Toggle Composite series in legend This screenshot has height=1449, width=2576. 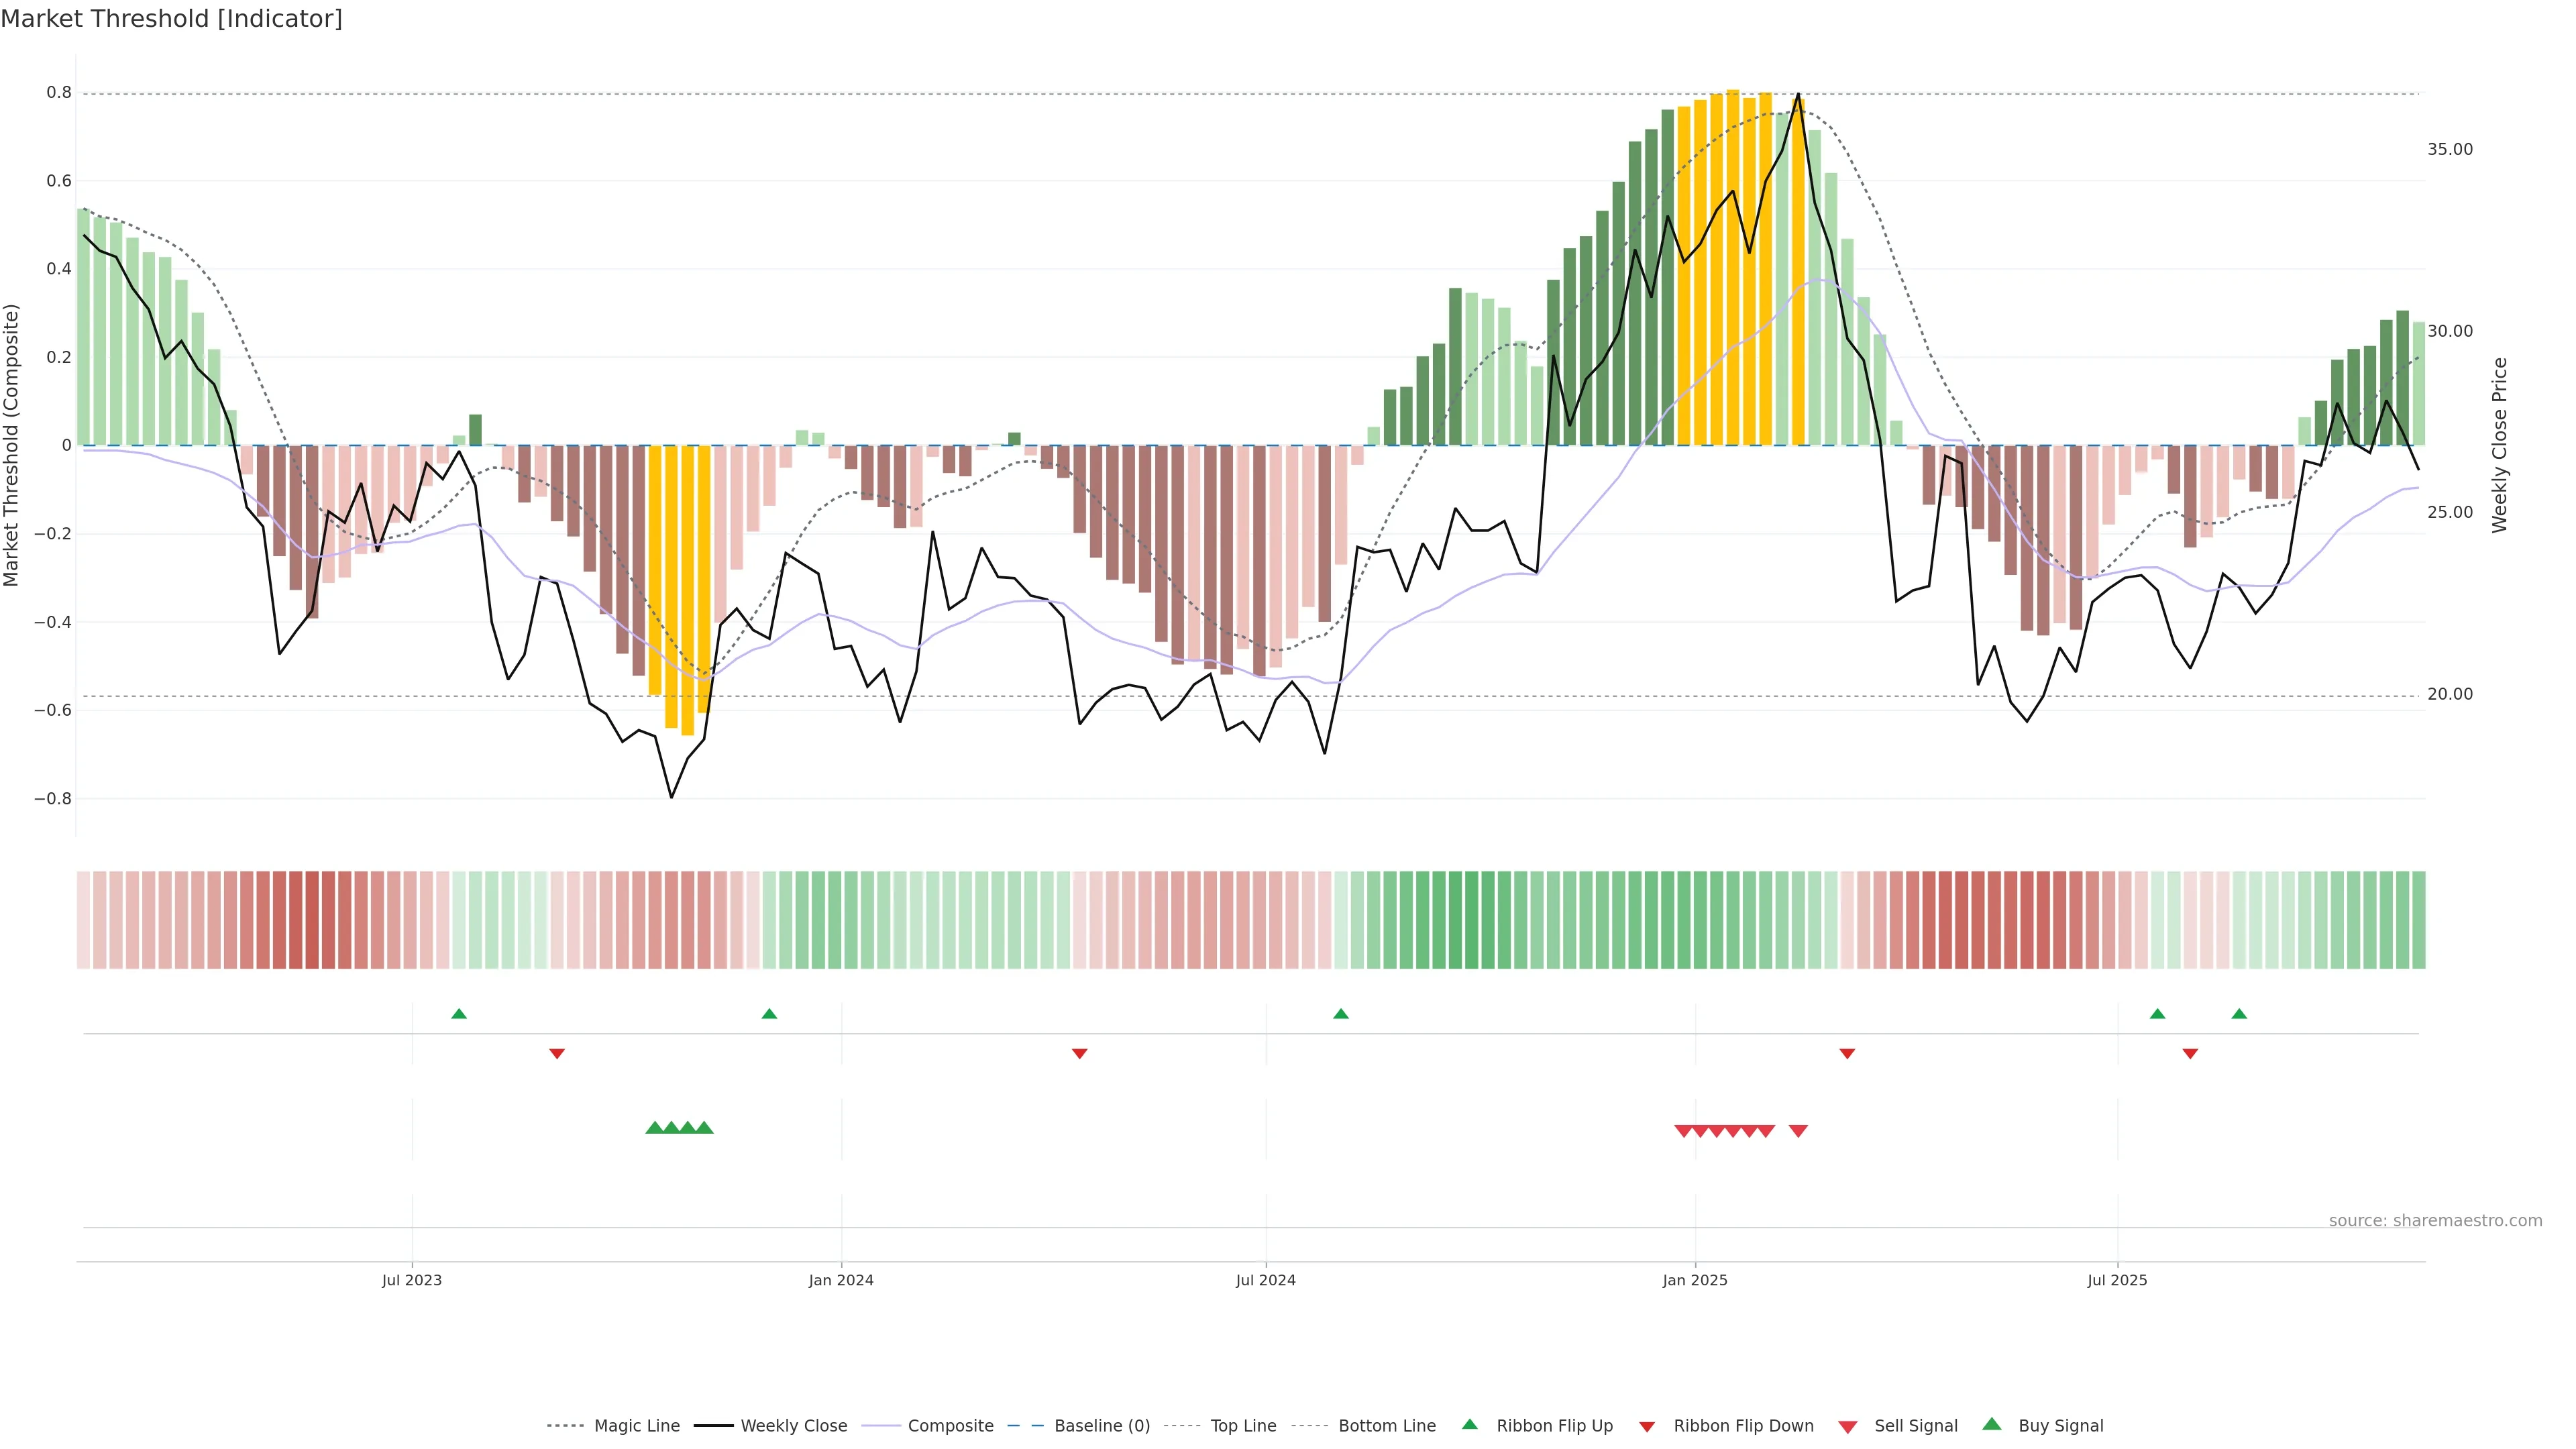point(950,1426)
